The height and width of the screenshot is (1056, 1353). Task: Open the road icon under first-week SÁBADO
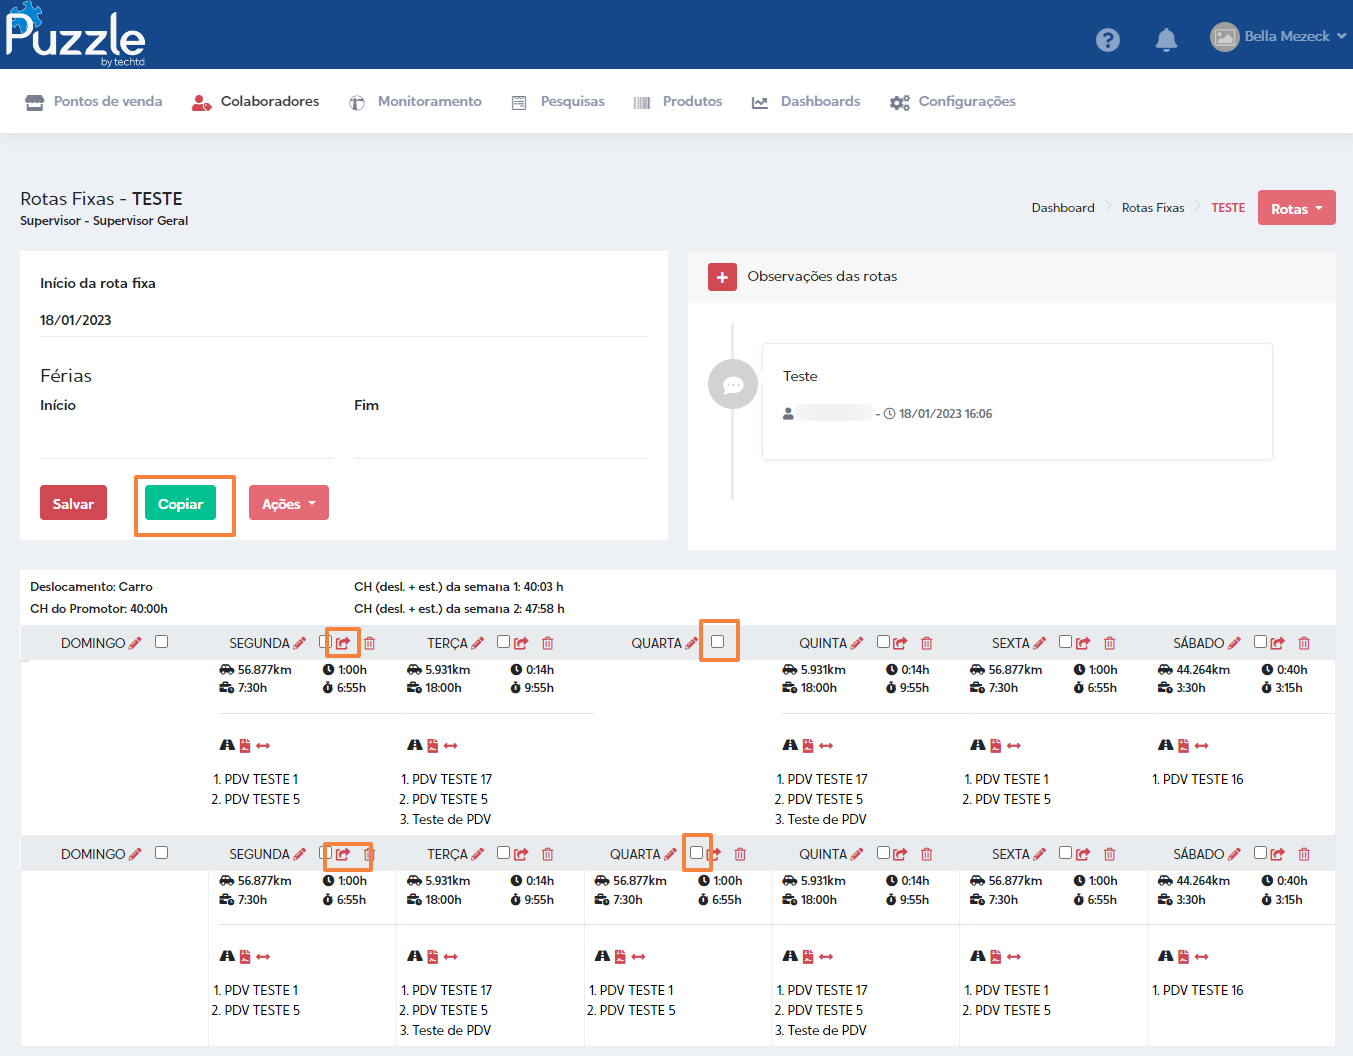point(1166,745)
